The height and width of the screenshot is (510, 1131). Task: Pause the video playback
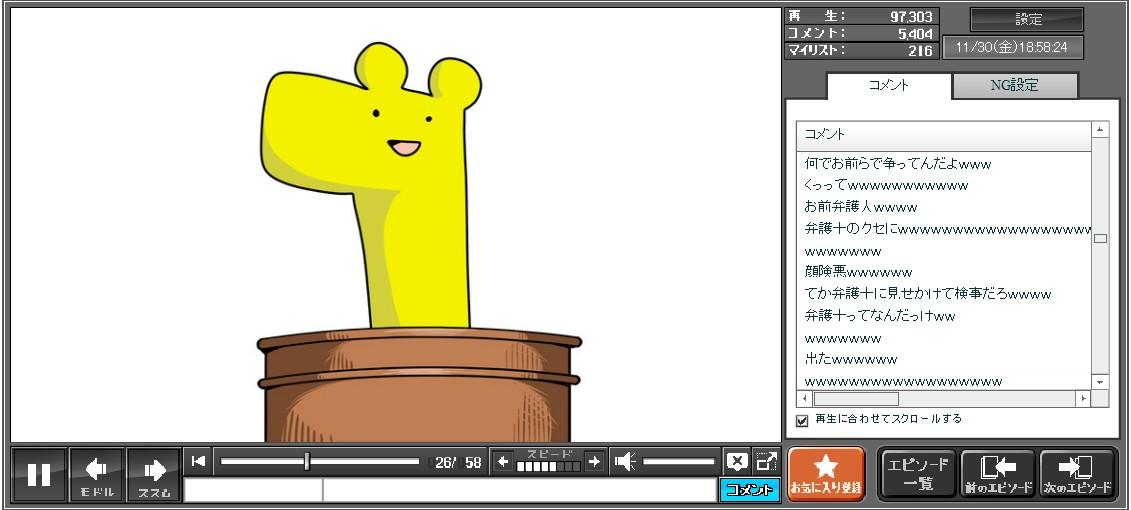pyautogui.click(x=39, y=474)
